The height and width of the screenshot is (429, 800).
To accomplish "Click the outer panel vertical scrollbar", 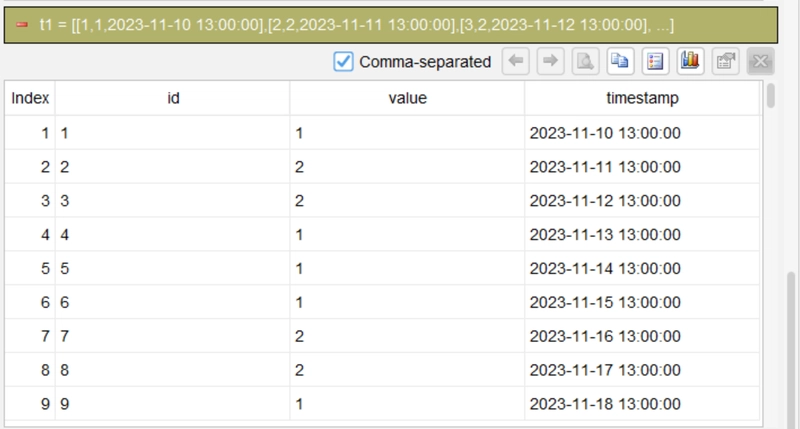I will click(791, 351).
